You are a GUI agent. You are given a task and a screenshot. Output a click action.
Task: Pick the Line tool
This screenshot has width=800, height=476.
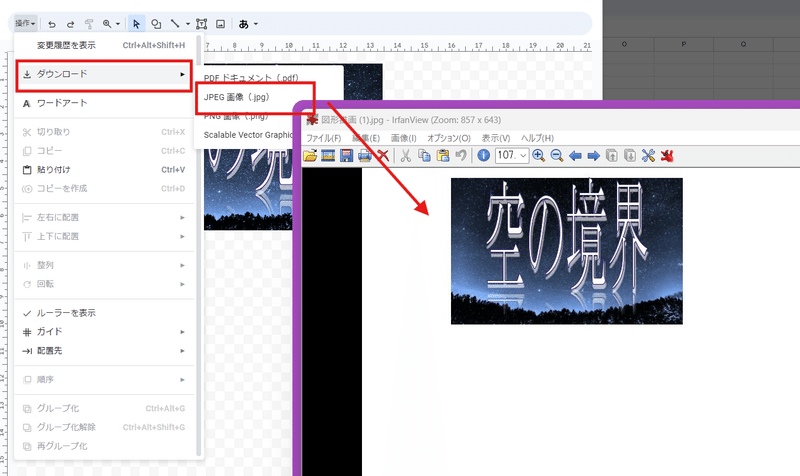coord(175,24)
